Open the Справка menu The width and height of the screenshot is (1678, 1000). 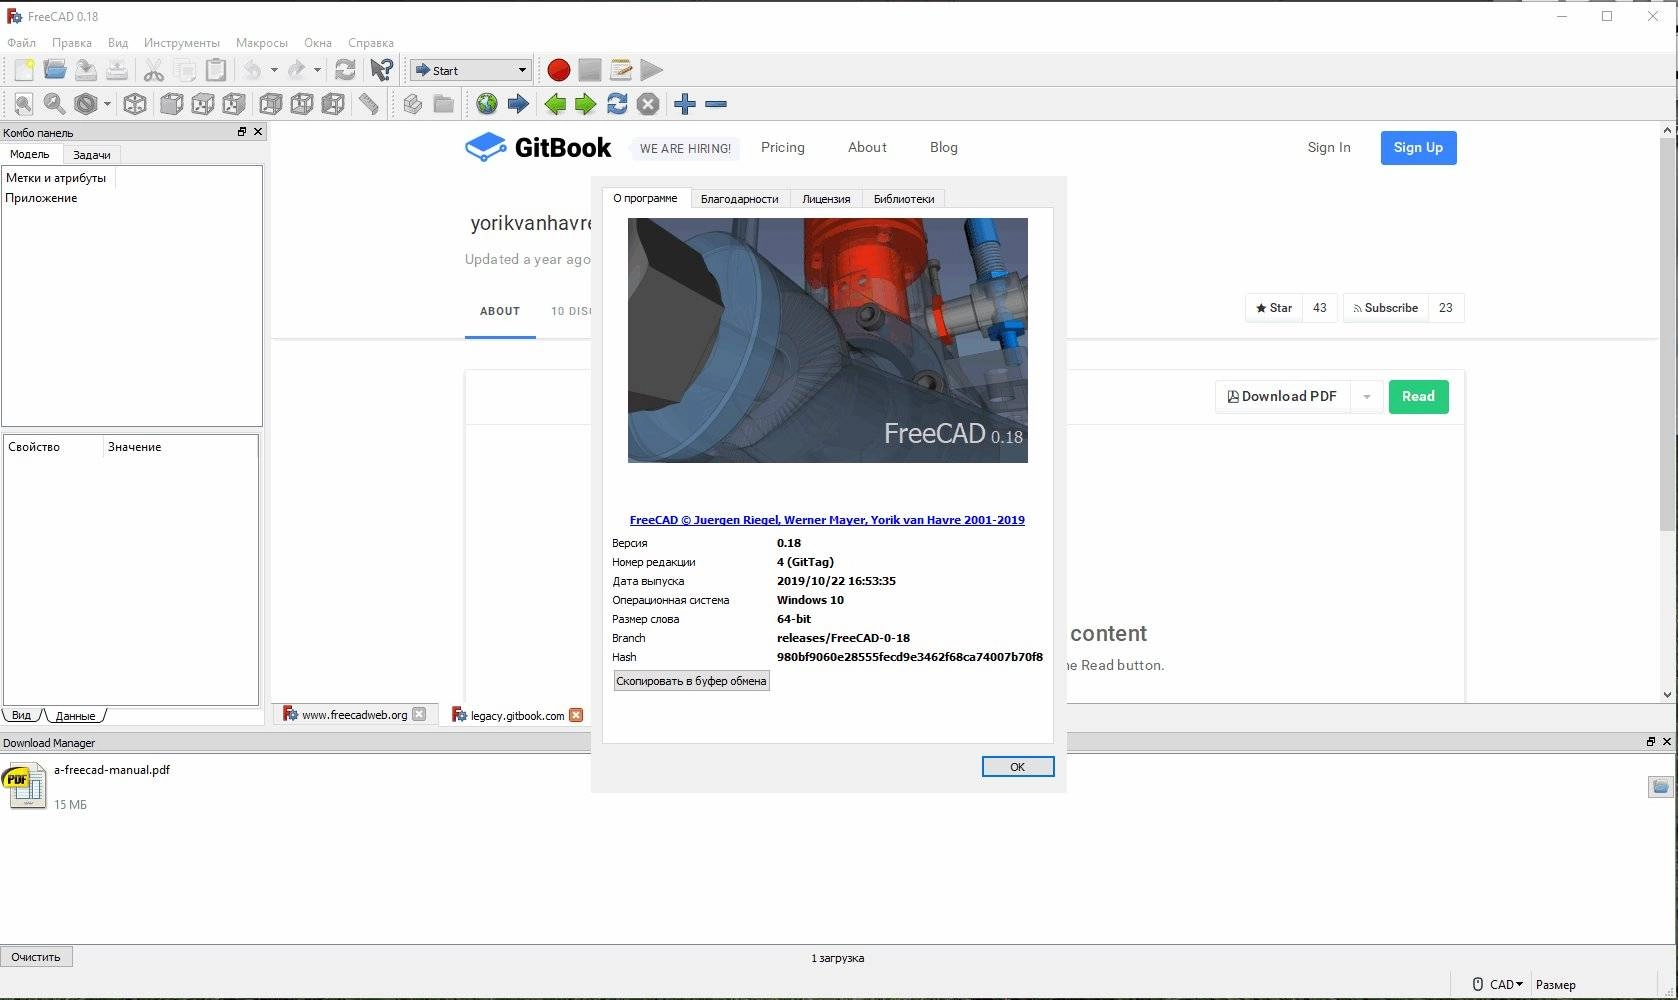(371, 43)
